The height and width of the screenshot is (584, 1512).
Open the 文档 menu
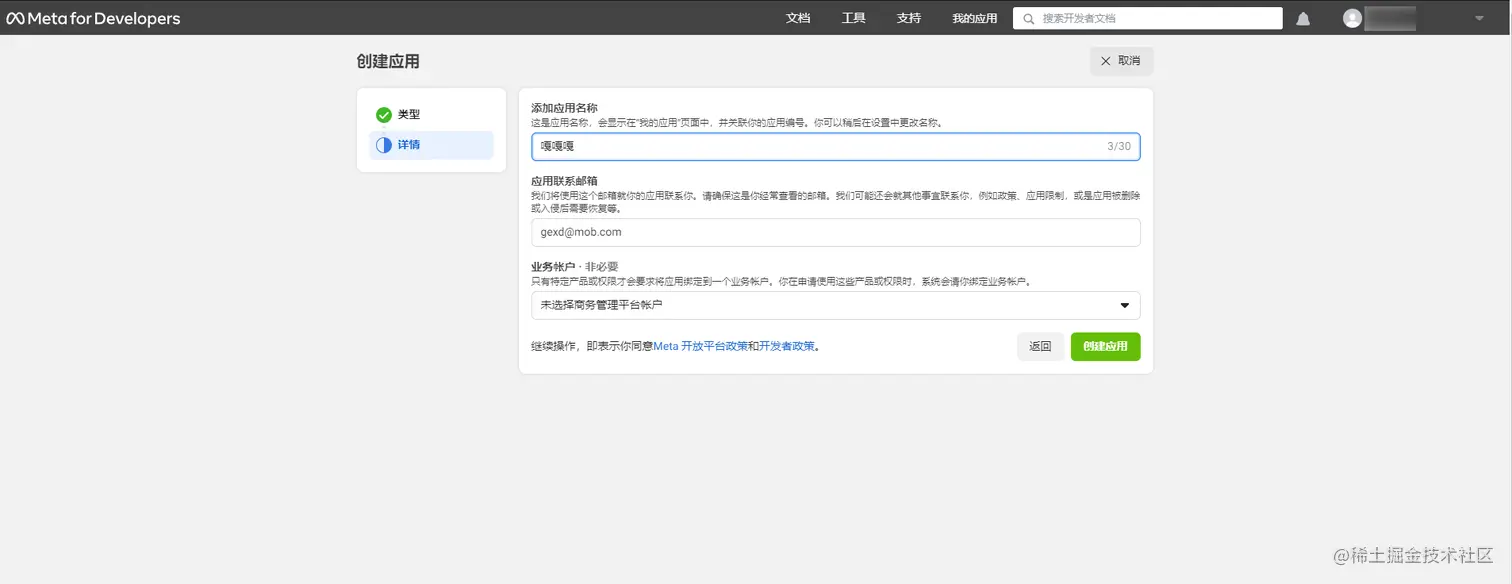pyautogui.click(x=797, y=17)
